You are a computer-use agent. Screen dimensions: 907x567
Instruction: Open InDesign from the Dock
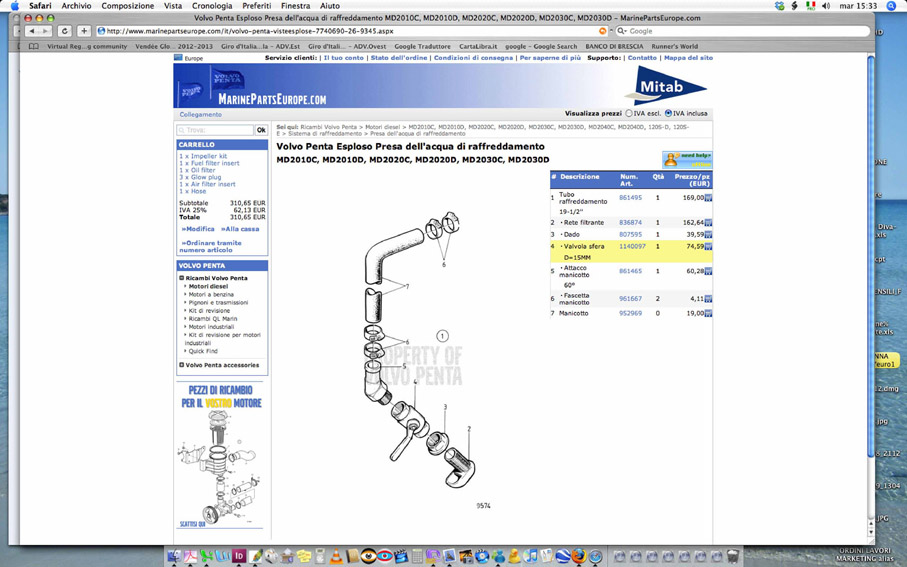point(239,557)
